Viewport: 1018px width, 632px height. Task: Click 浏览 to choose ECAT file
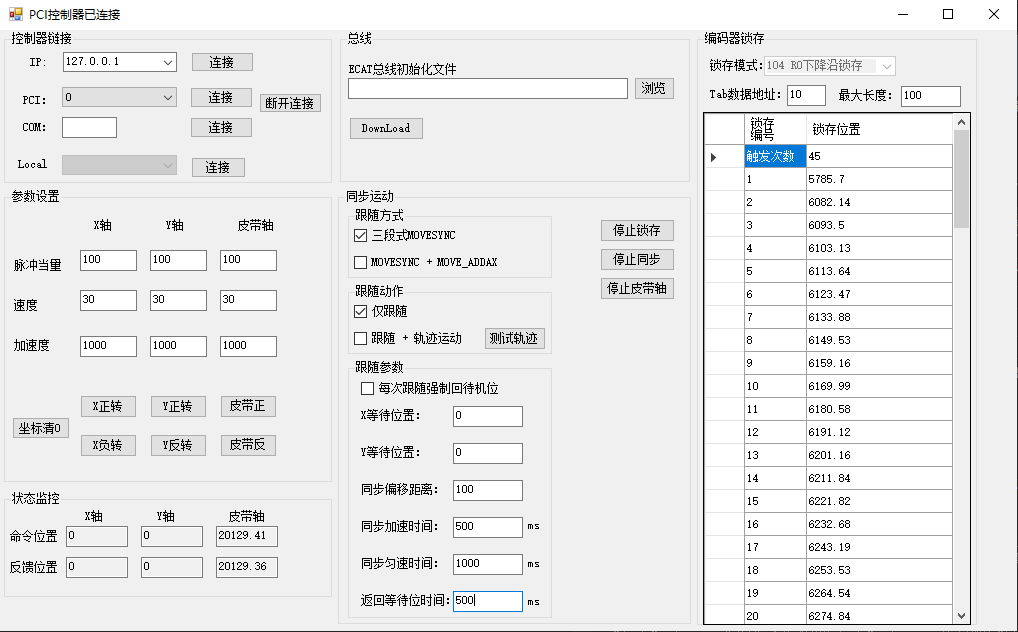click(x=654, y=88)
